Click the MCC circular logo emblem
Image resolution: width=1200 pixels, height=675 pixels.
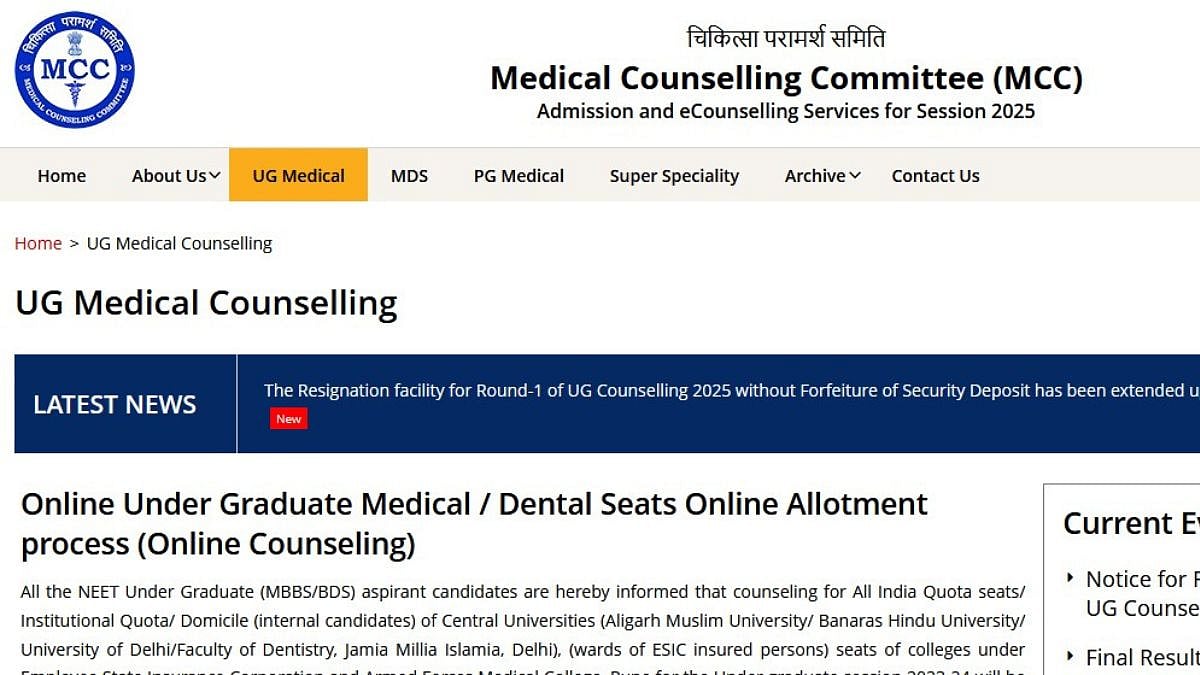click(x=74, y=69)
